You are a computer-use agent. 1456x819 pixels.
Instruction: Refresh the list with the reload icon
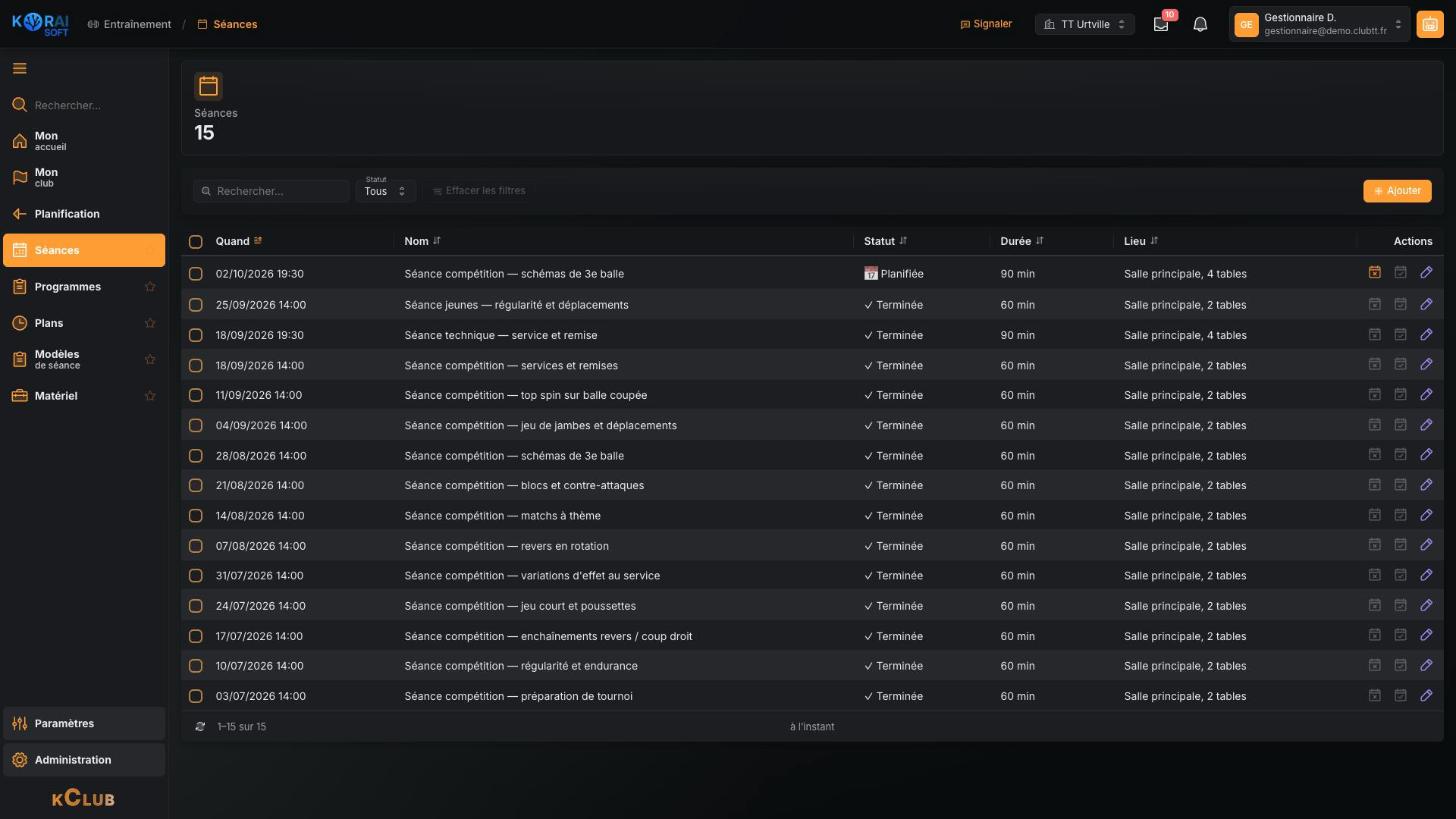pos(200,727)
